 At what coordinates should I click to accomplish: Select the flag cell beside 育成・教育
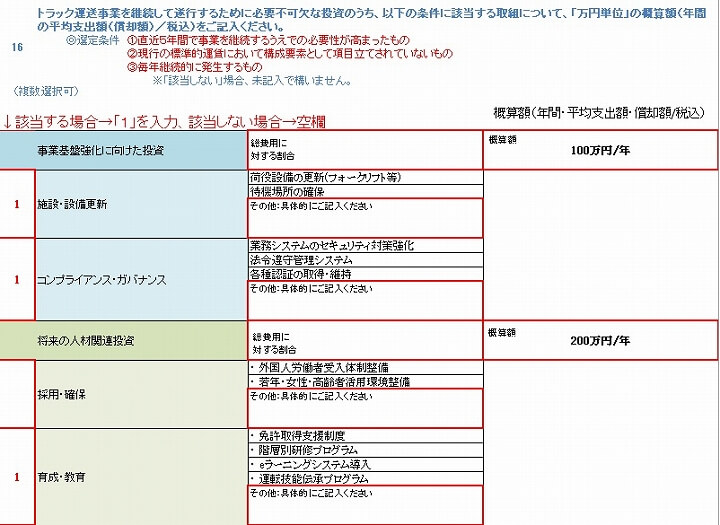click(16, 477)
